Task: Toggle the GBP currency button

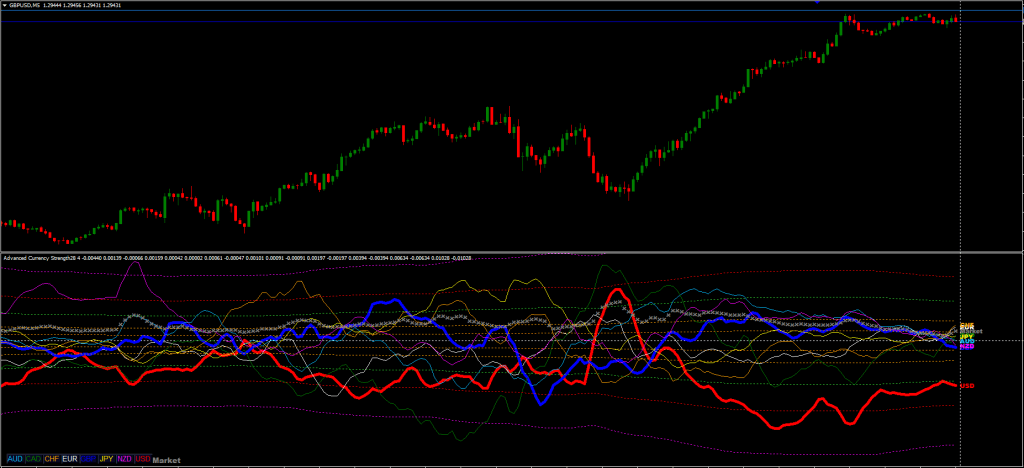Action: (88, 459)
